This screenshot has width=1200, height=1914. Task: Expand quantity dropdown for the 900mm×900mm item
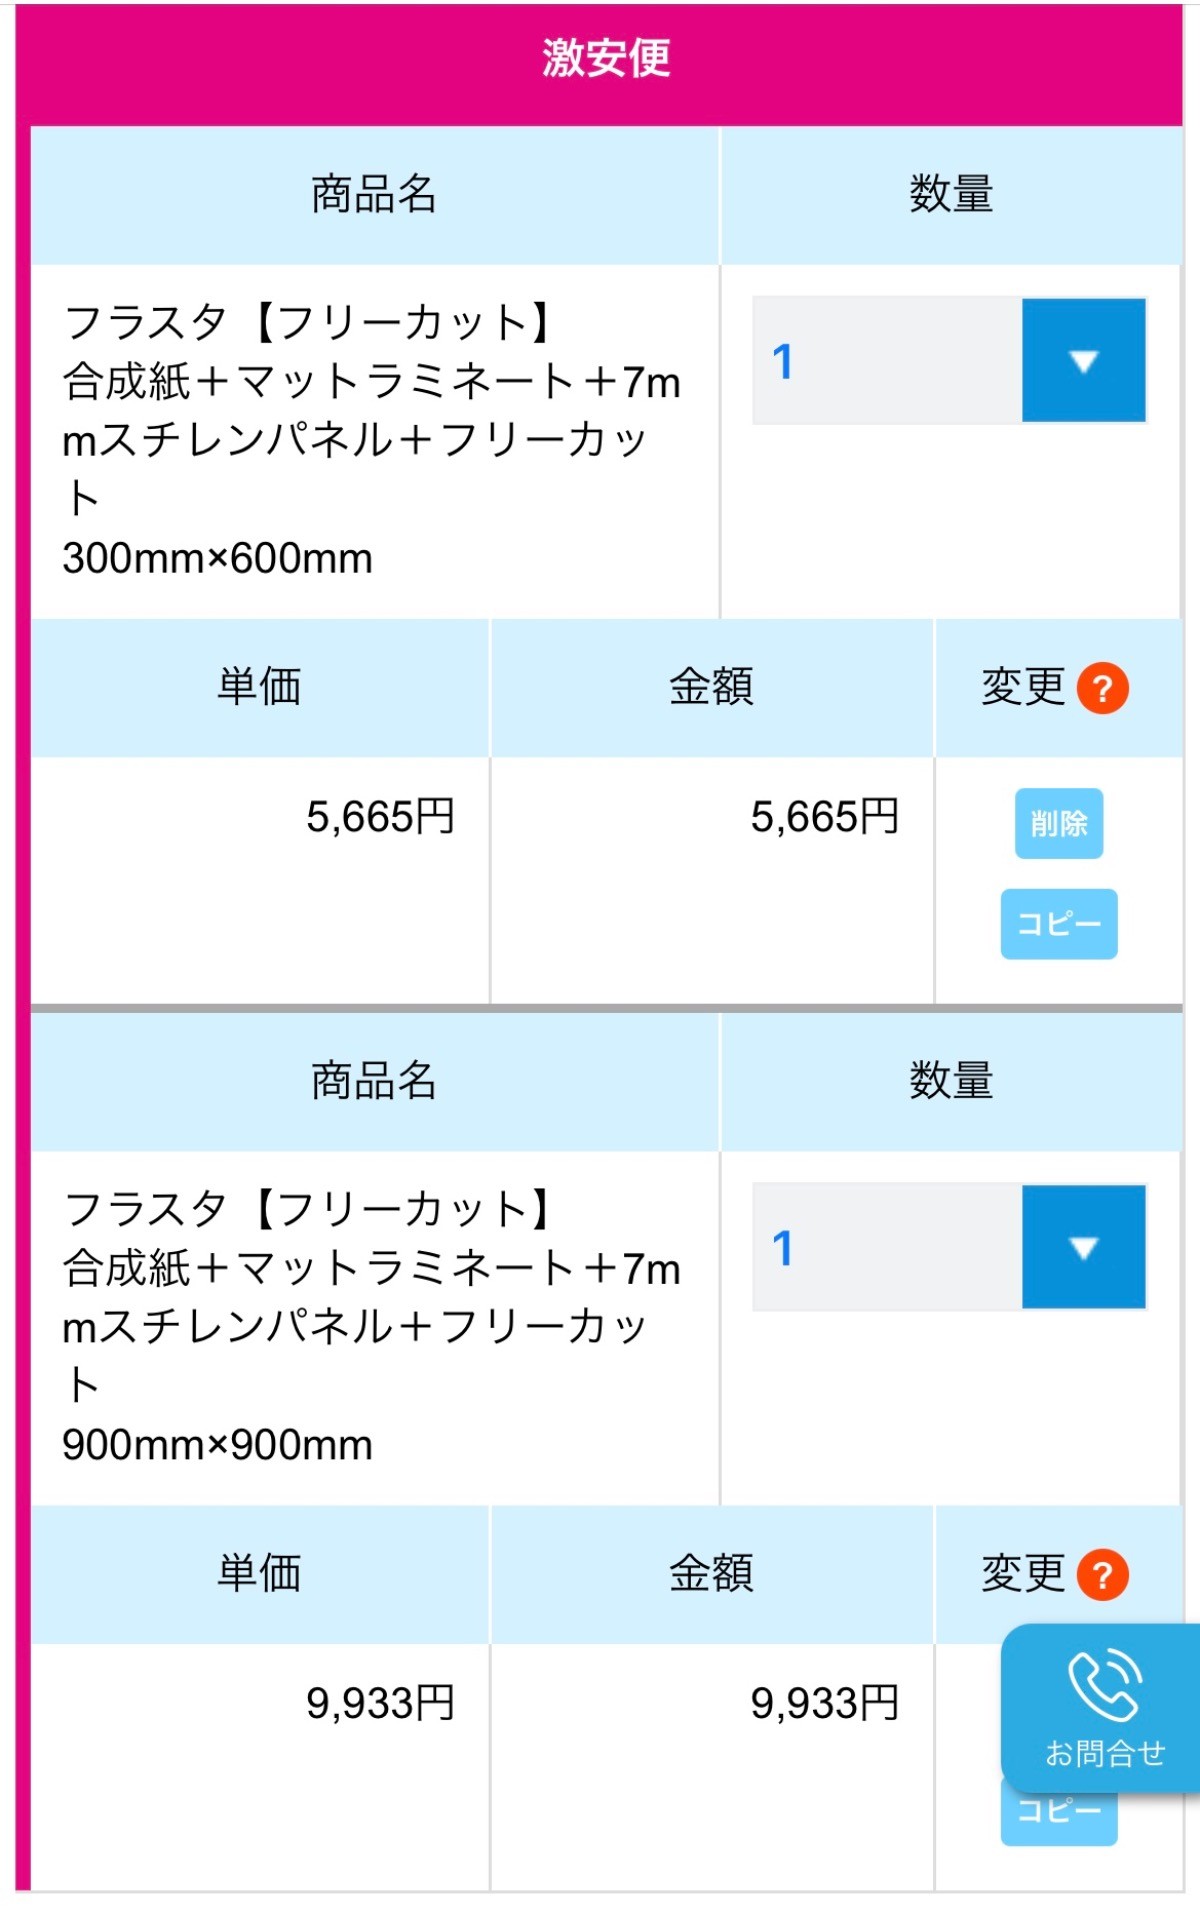click(1083, 1247)
